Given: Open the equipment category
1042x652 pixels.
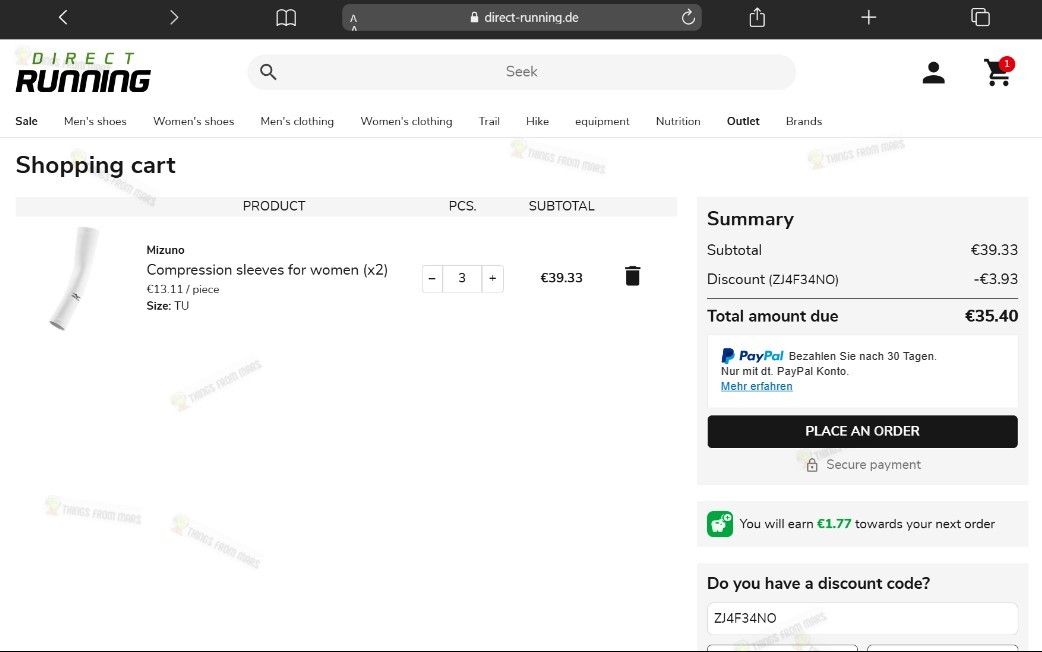Looking at the screenshot, I should tap(602, 121).
